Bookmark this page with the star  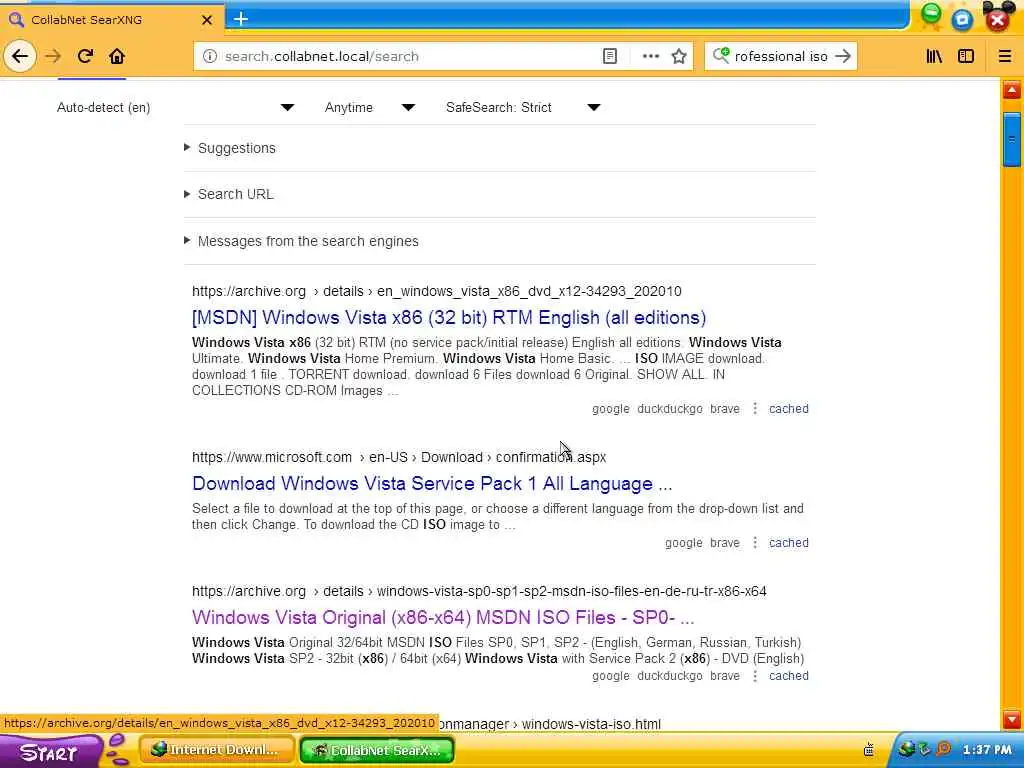(679, 56)
